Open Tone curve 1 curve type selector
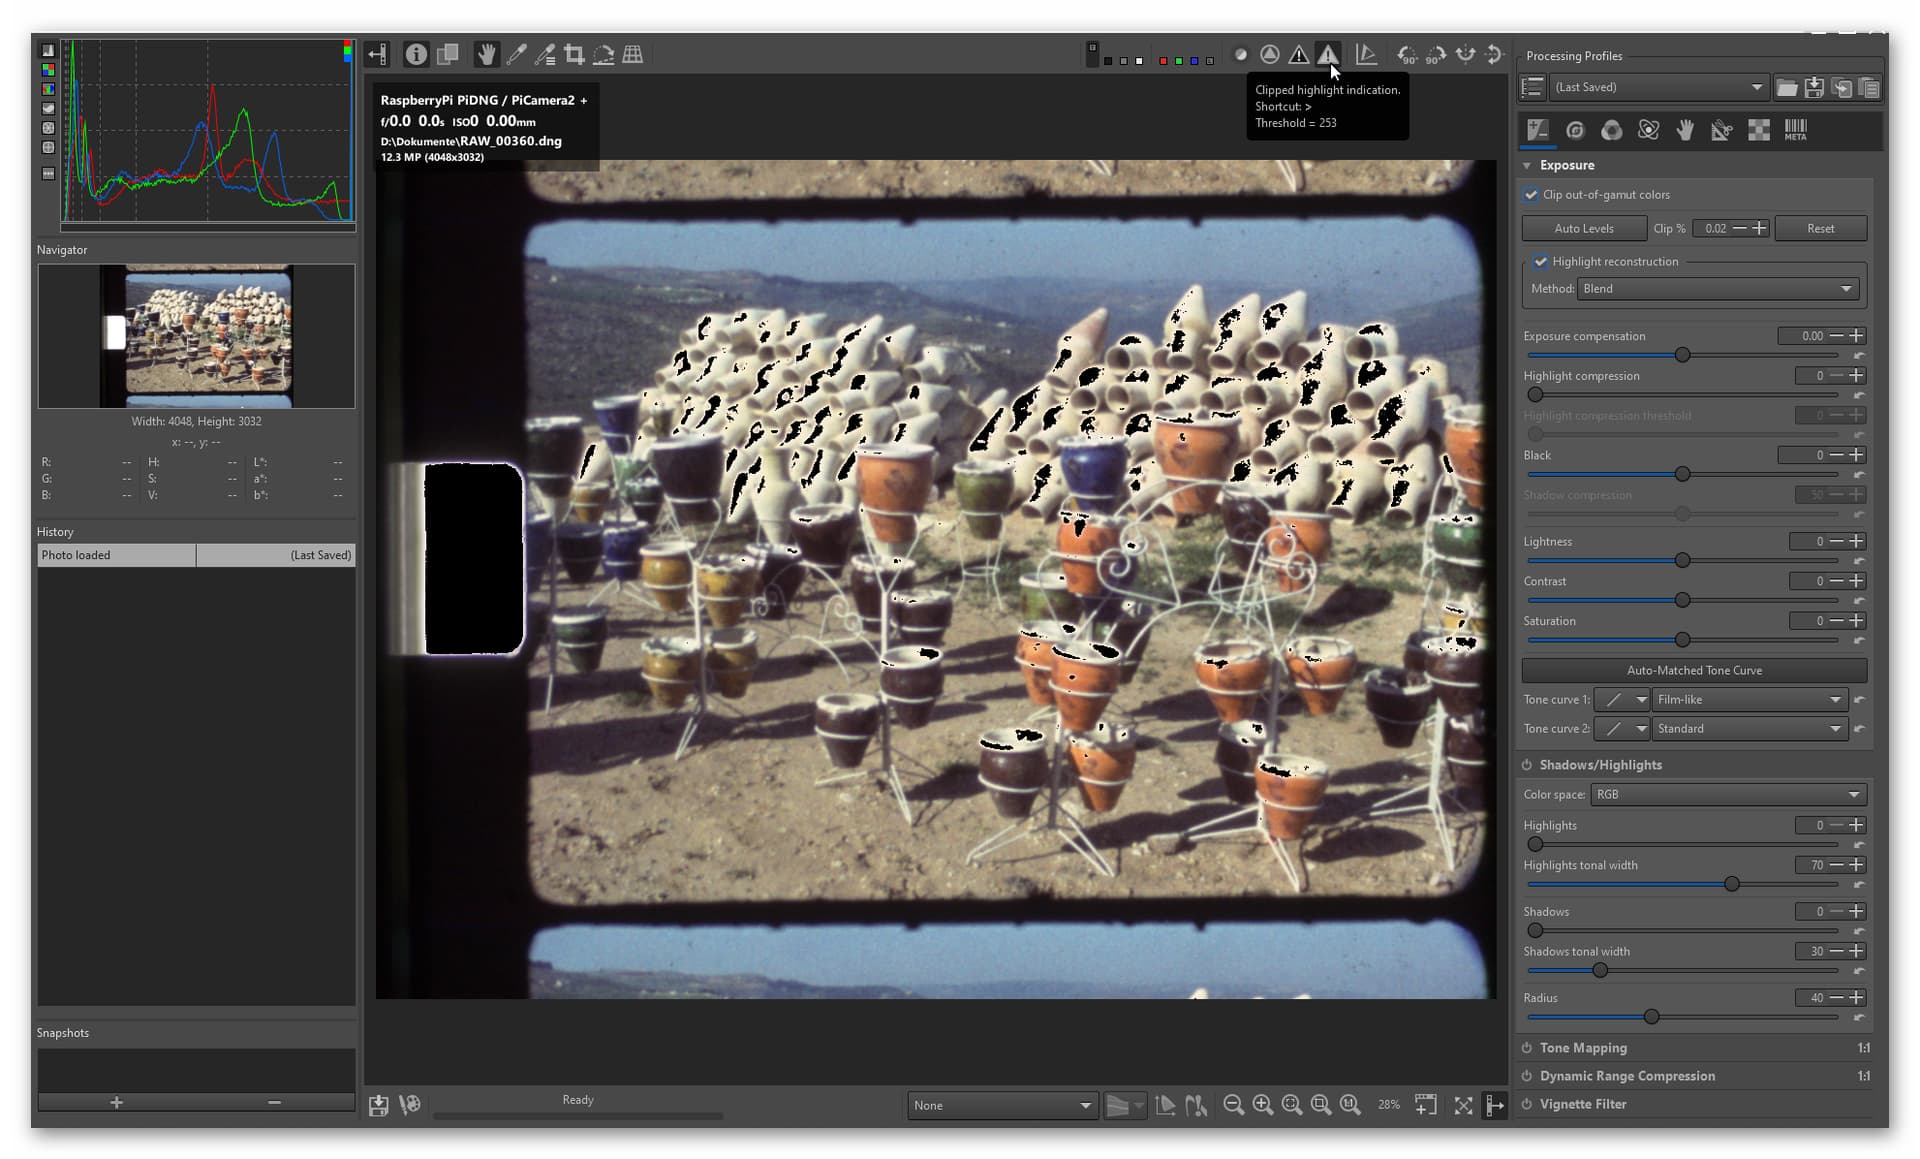The height and width of the screenshot is (1159, 1920). click(1621, 700)
